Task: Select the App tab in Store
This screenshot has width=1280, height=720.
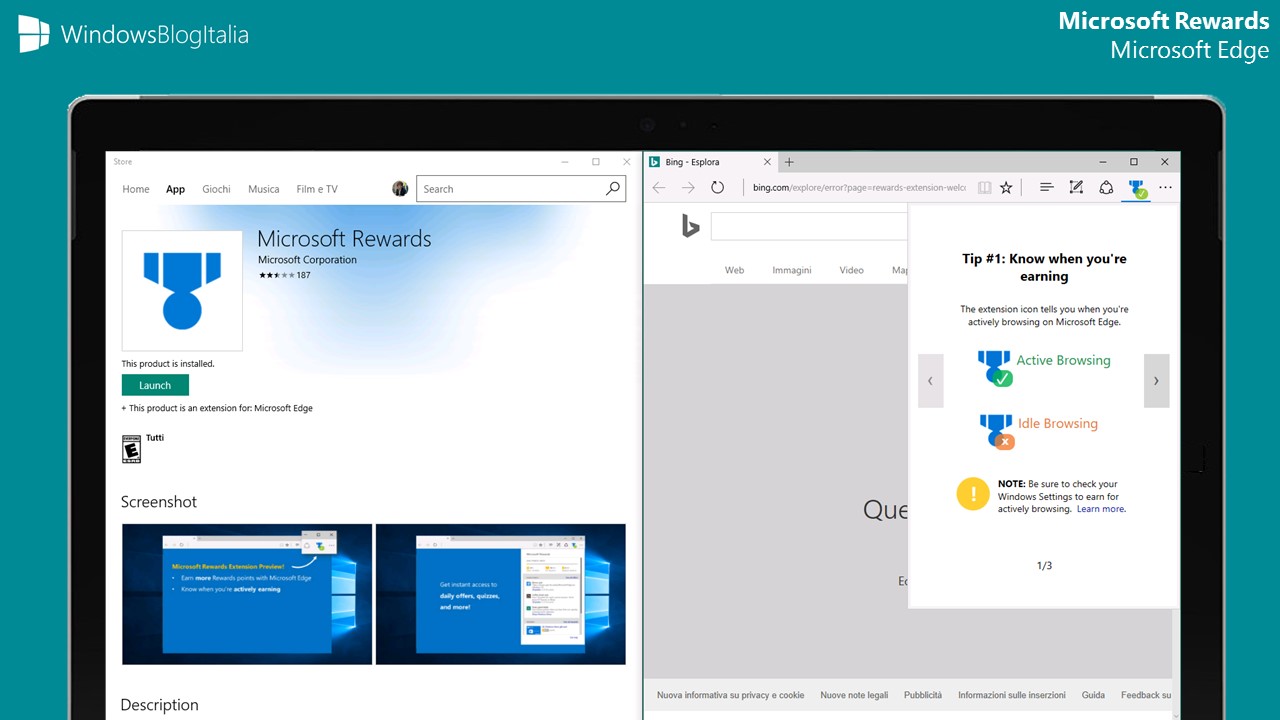Action: [x=176, y=189]
